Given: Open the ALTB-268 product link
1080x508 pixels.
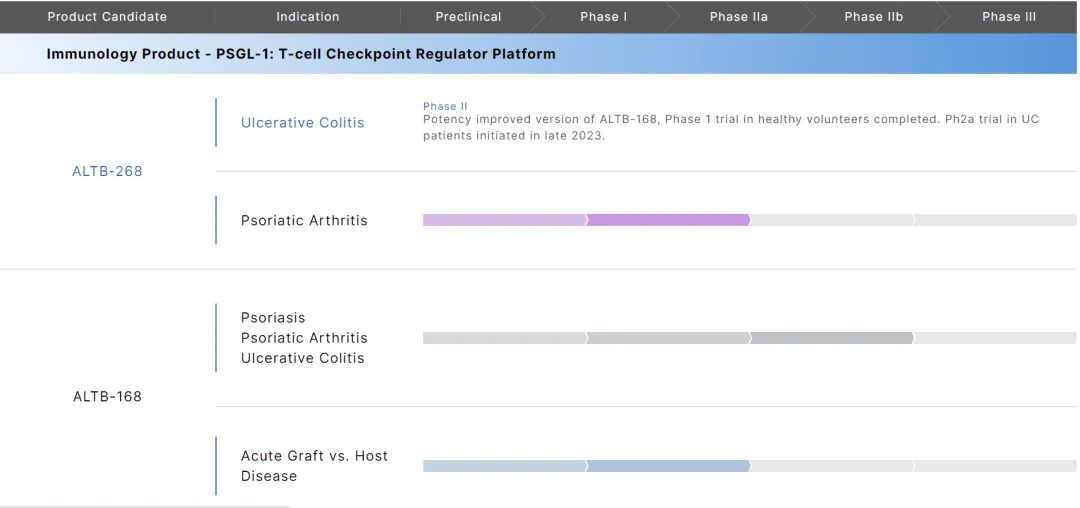Looking at the screenshot, I should pos(107,171).
